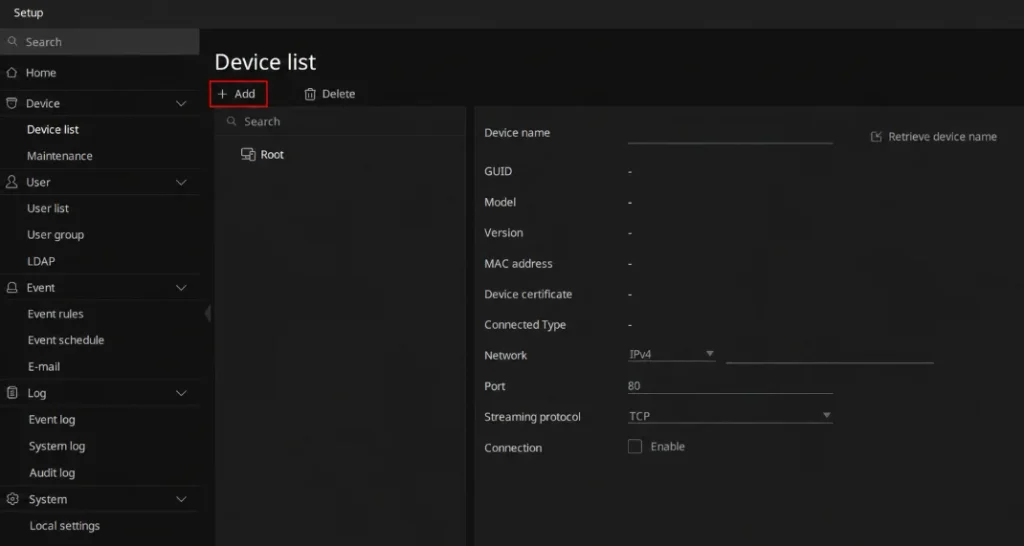This screenshot has width=1024, height=546.
Task: Click the Root device tree icon
Action: pyautogui.click(x=248, y=155)
